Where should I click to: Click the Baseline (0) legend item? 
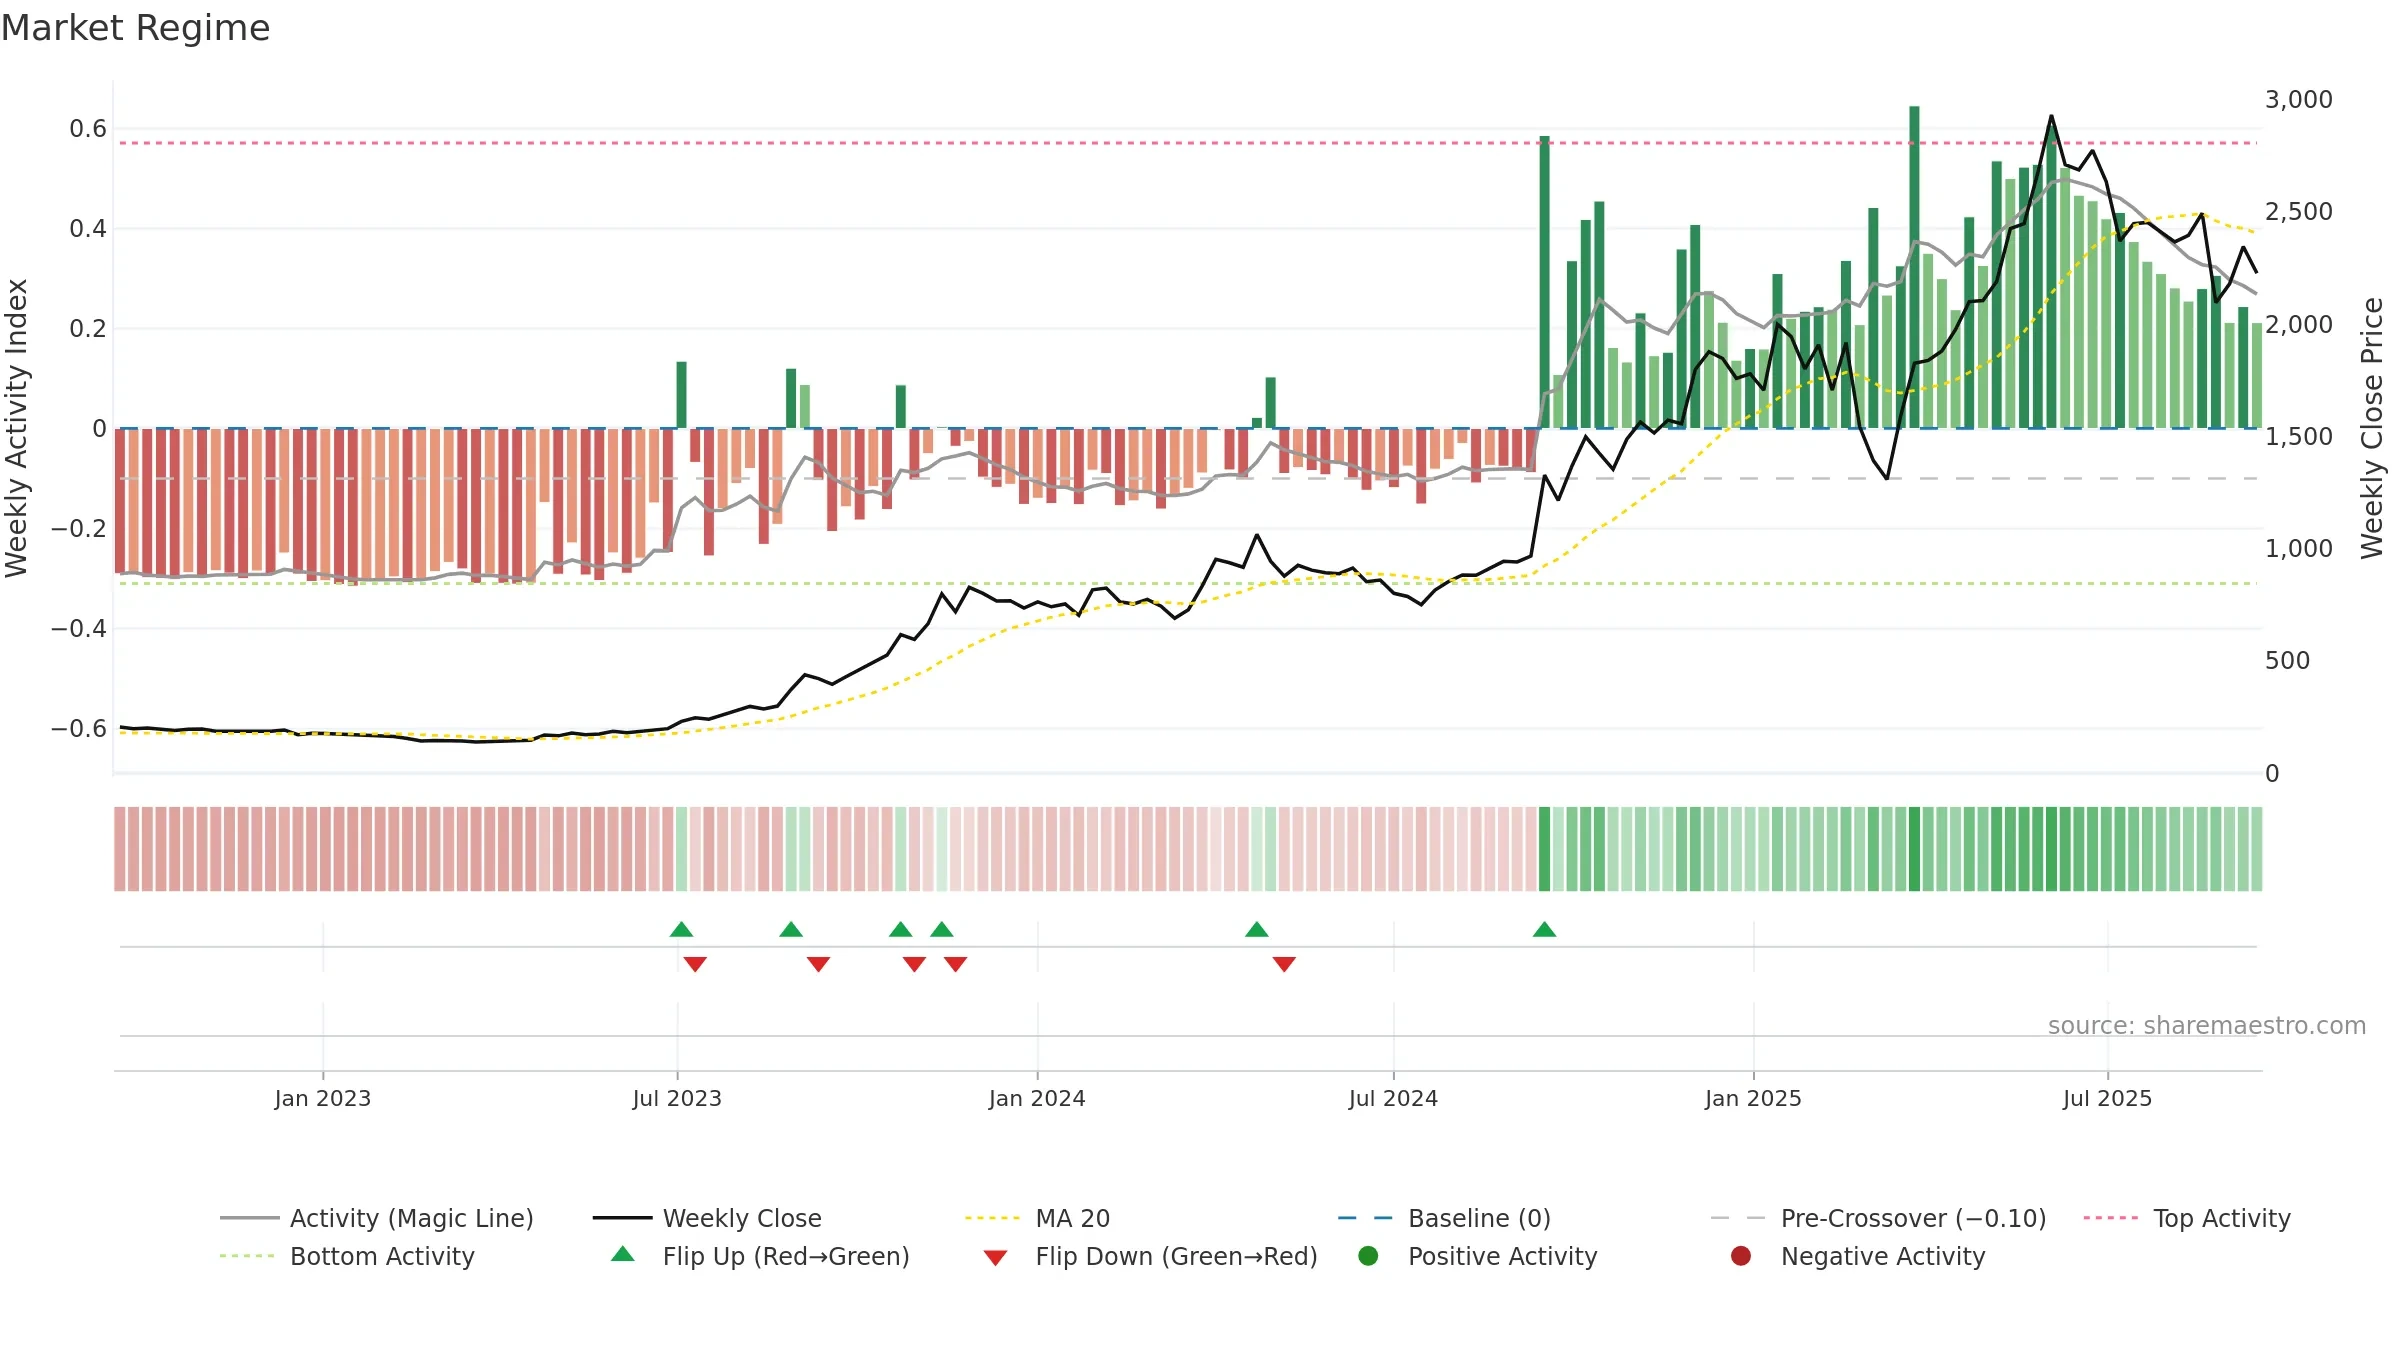pos(1444,1218)
